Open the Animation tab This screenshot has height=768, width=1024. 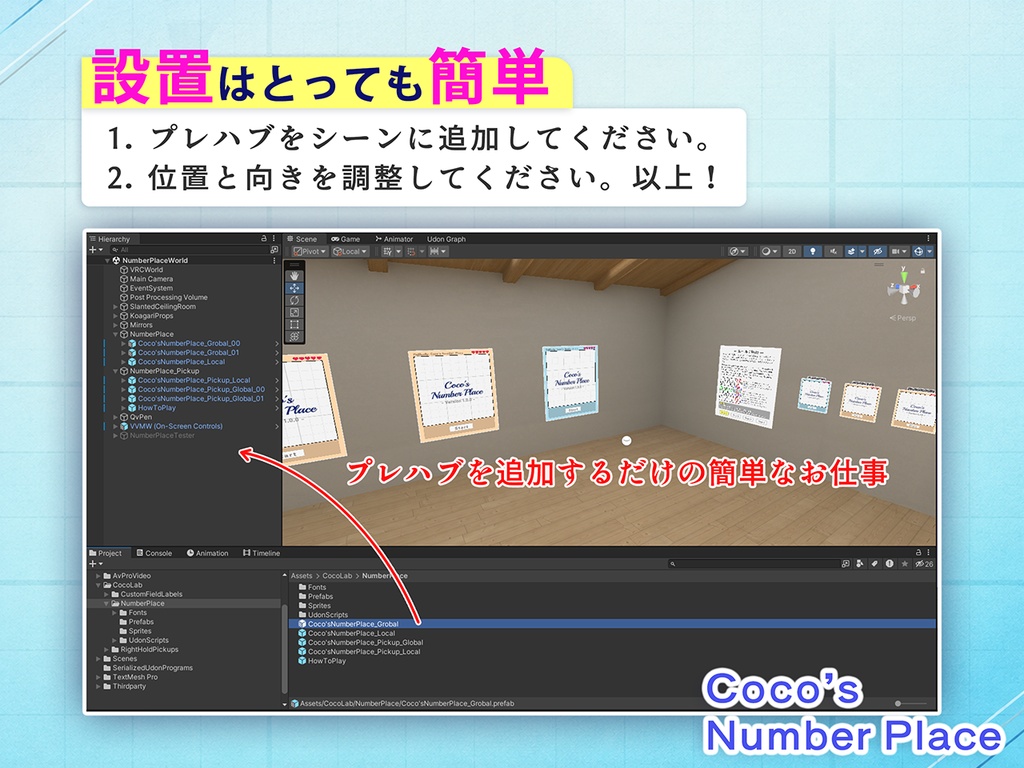(x=208, y=553)
